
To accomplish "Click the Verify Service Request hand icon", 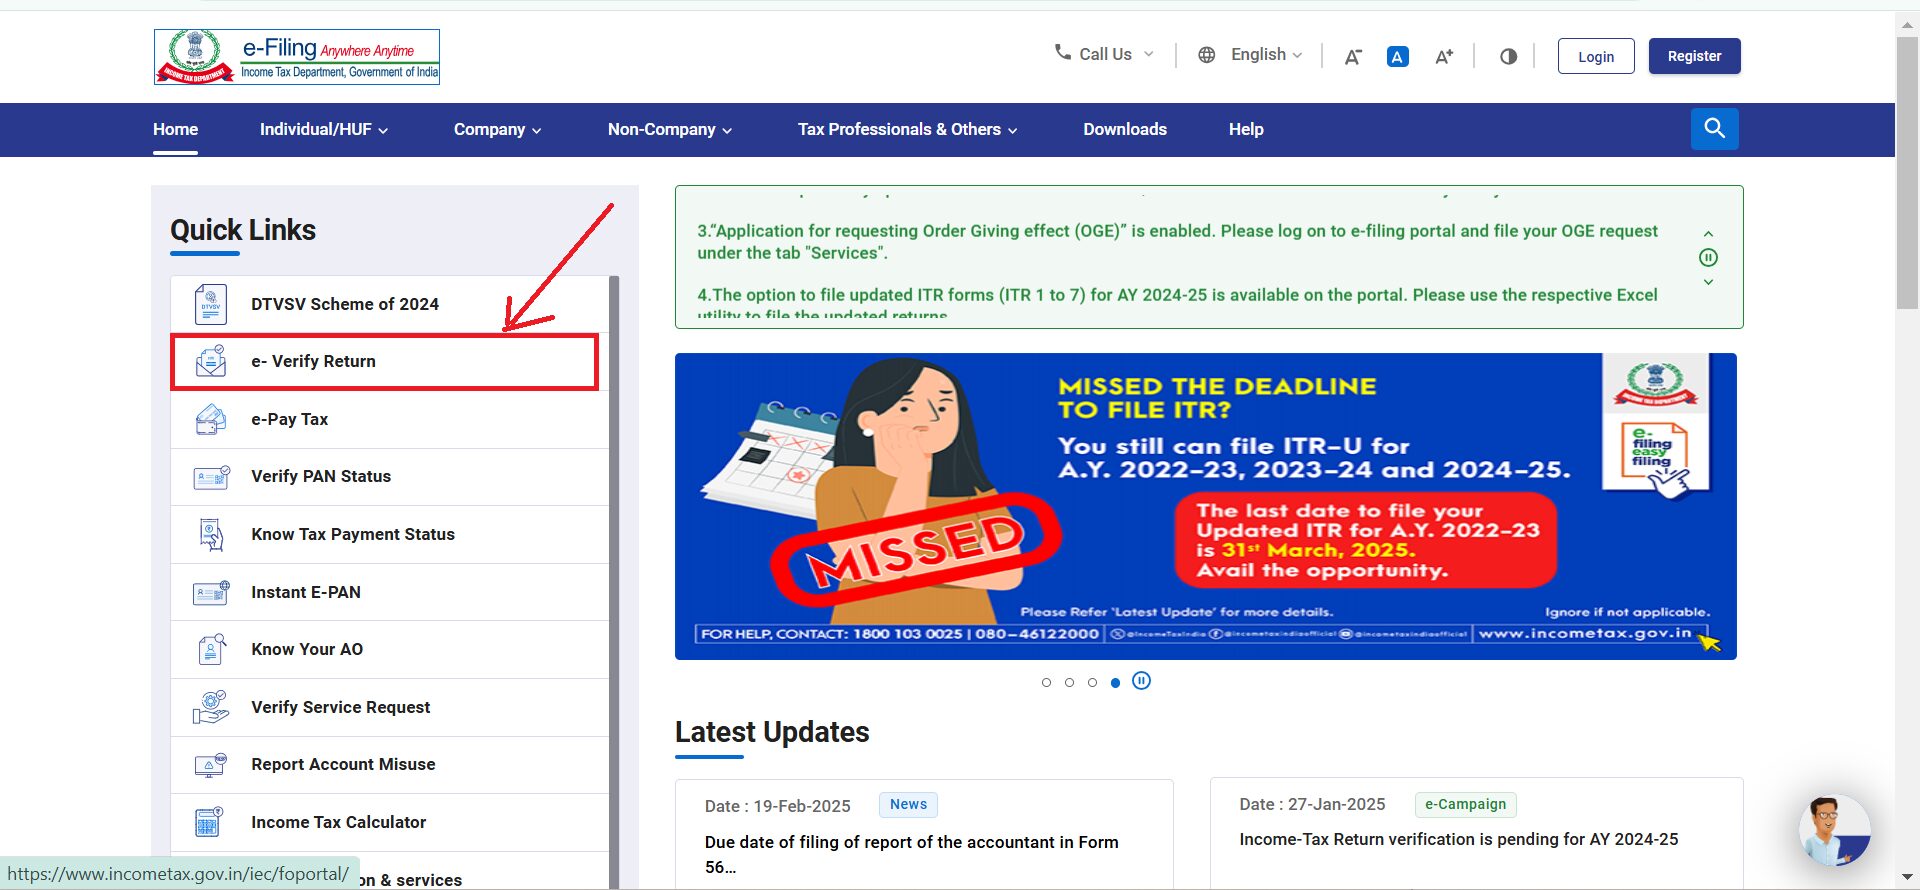I will coord(211,707).
